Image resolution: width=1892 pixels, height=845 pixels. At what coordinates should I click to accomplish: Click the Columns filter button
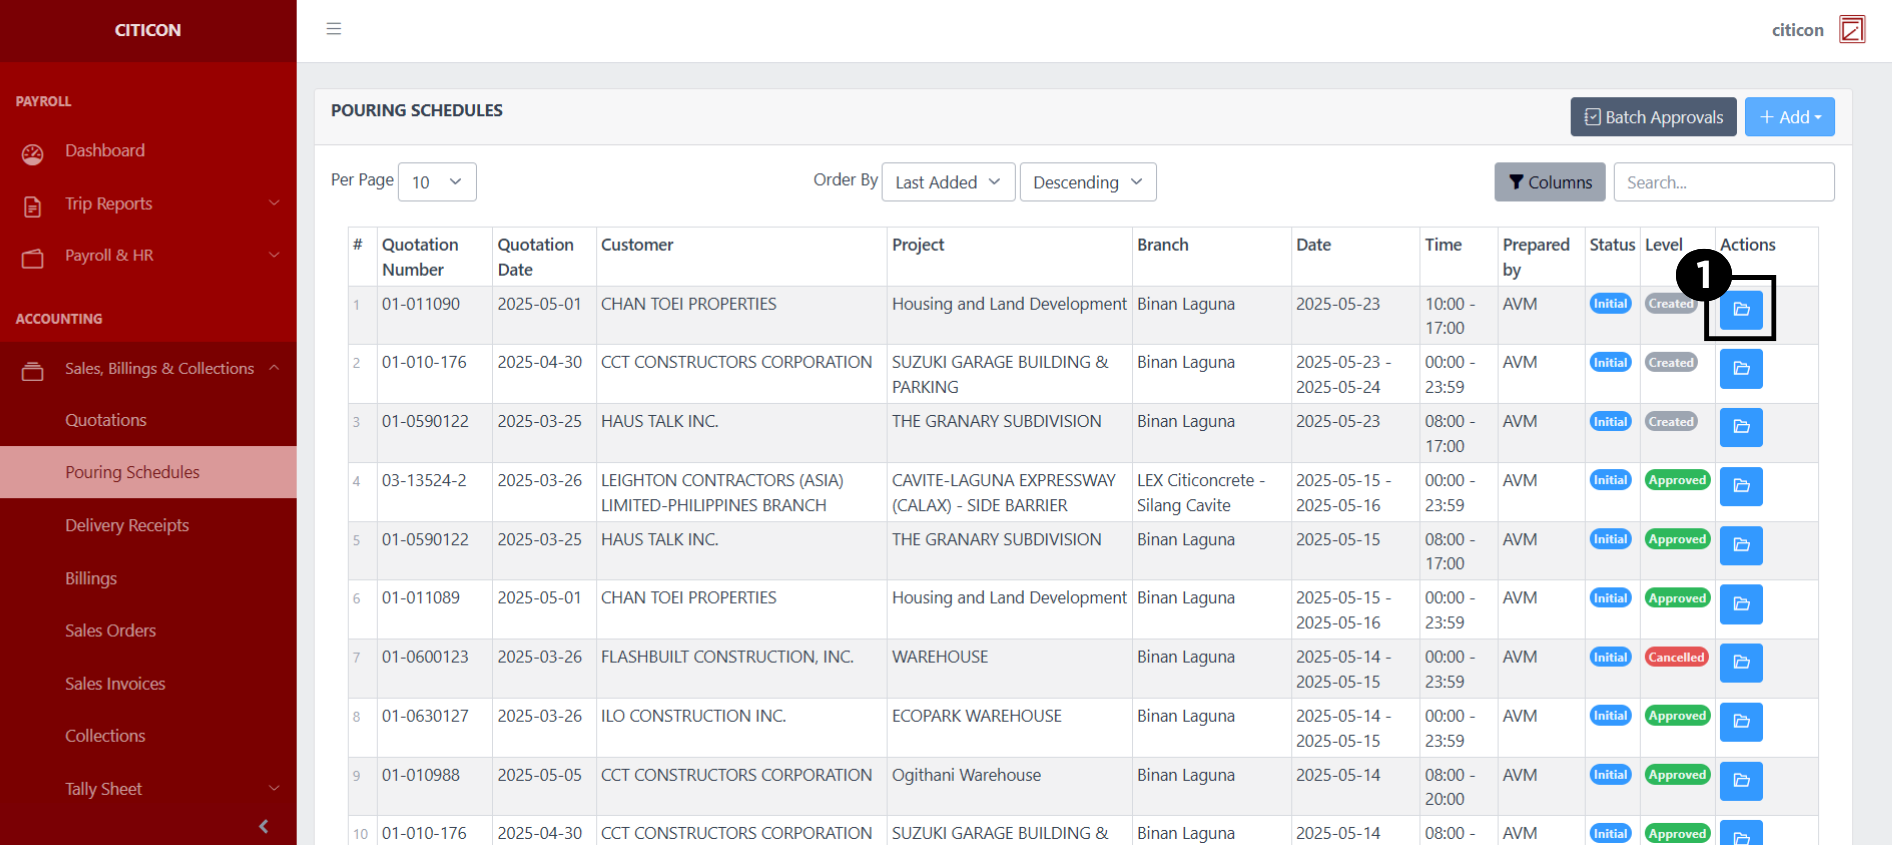click(x=1549, y=182)
